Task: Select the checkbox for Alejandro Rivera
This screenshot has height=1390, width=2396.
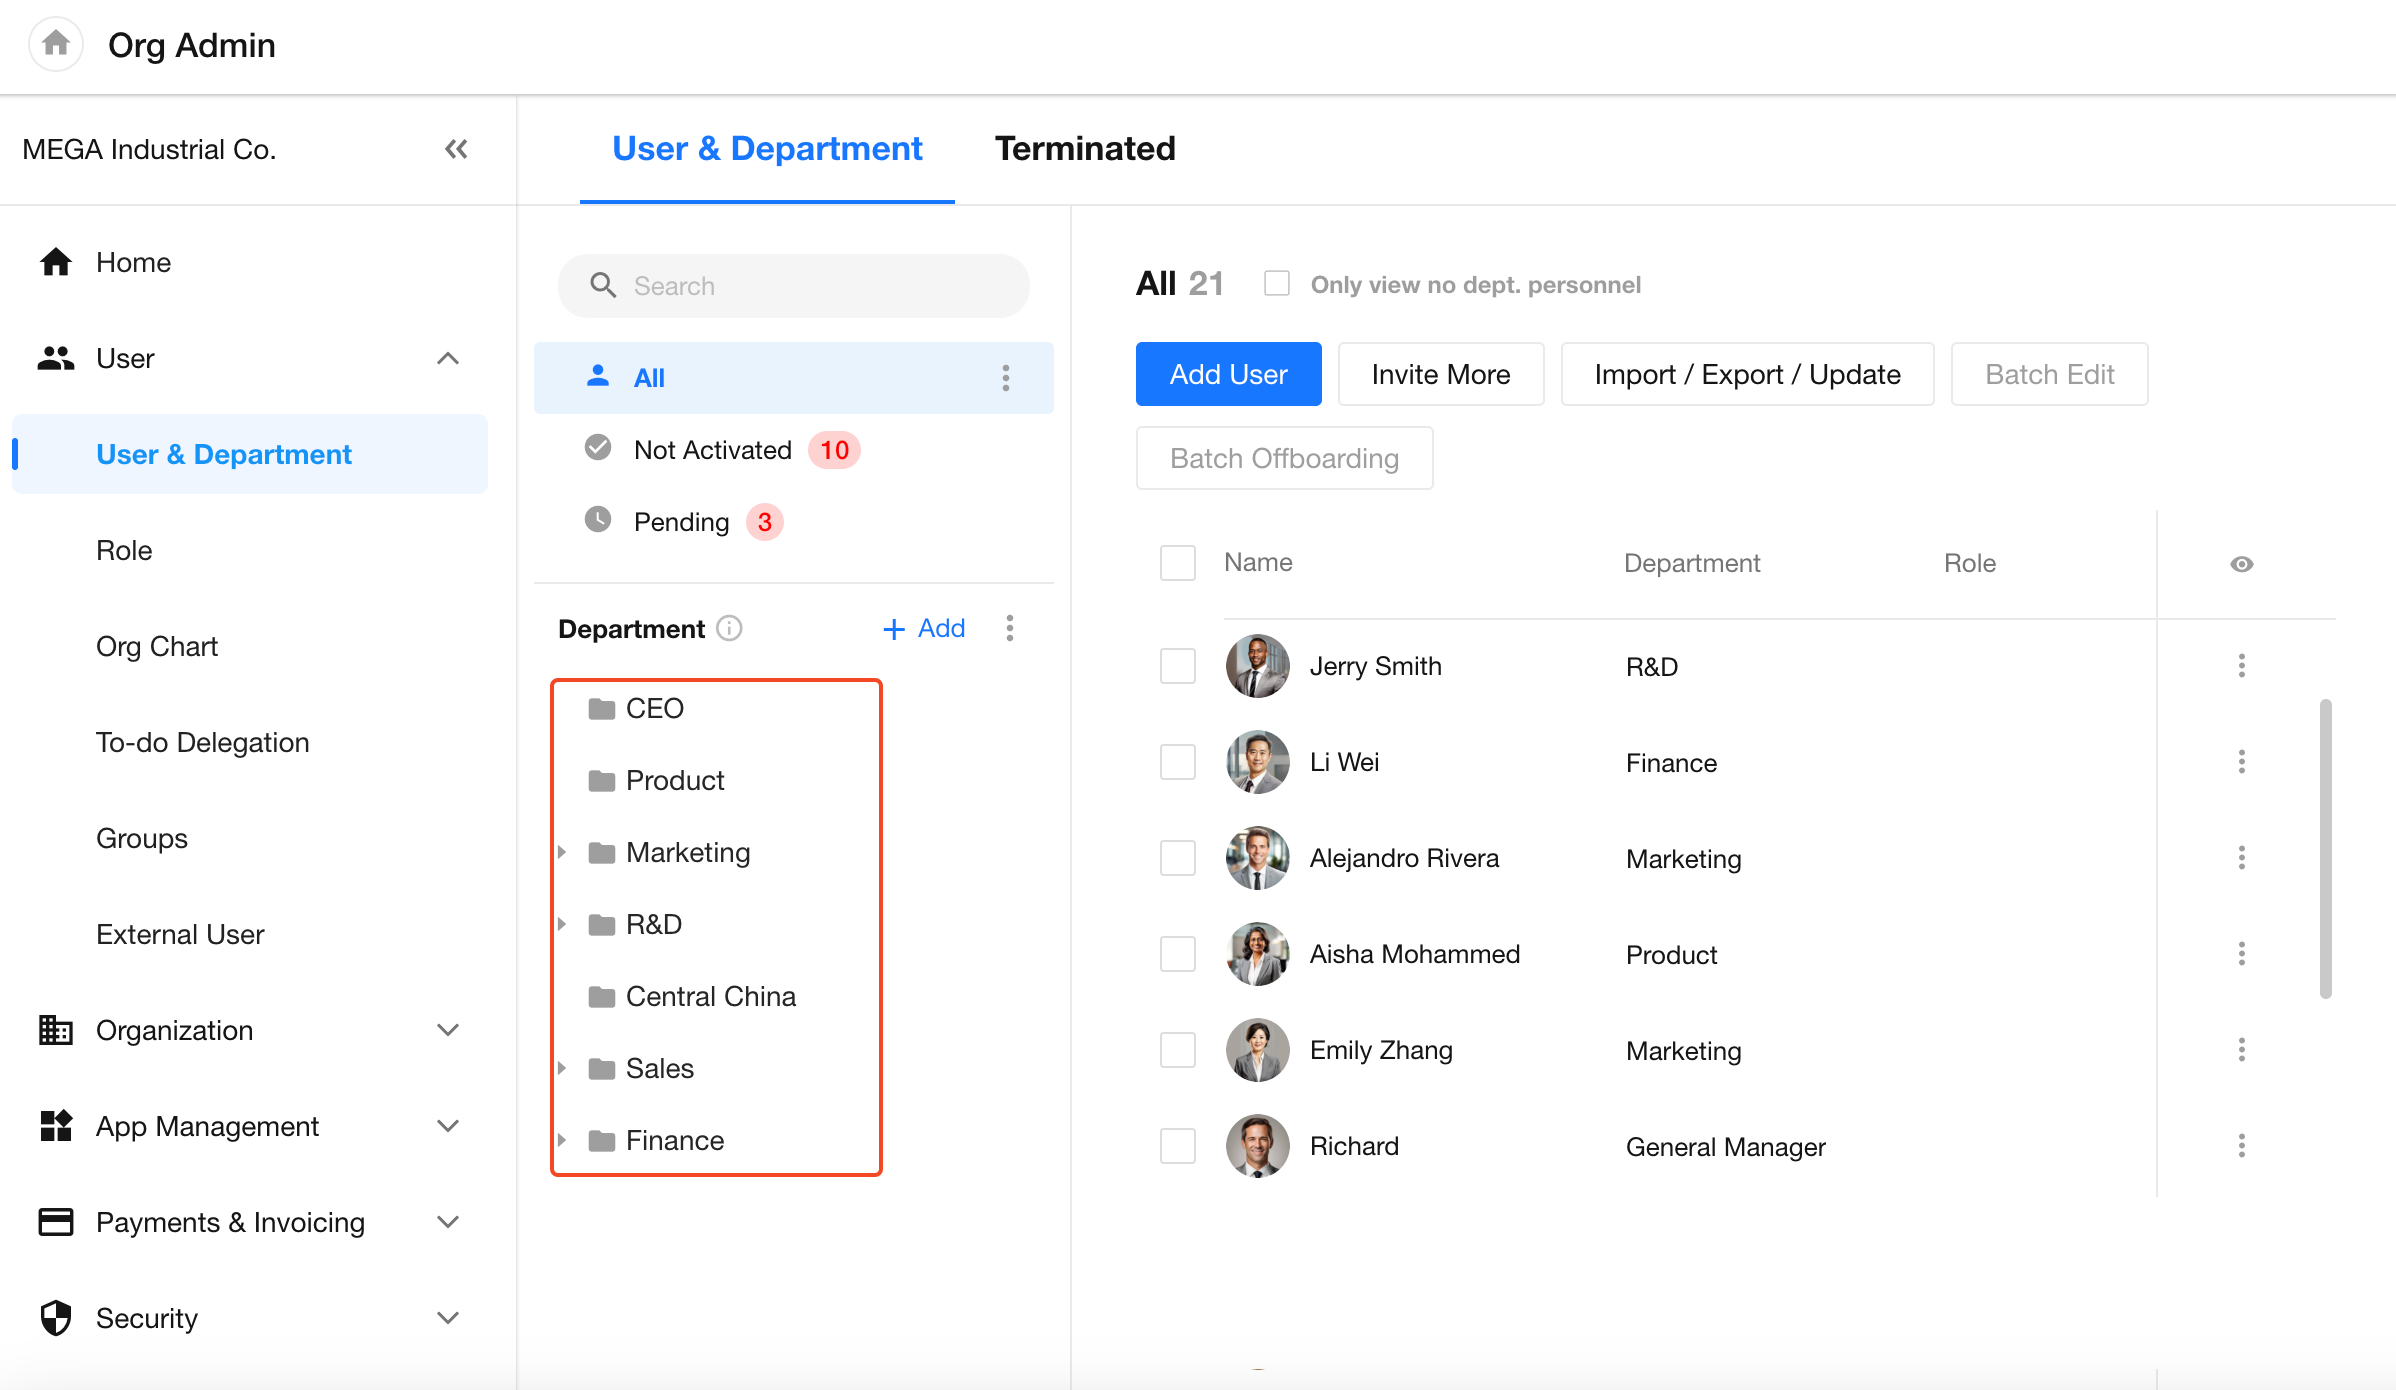Action: click(x=1177, y=858)
